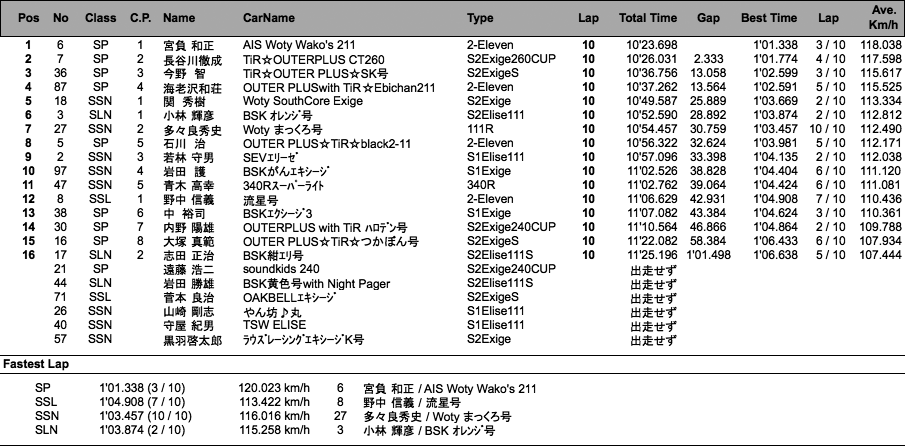Select car name 'TiR☆OUTER PLUS☆SK号'
The height and width of the screenshot is (446, 905).
315,73
